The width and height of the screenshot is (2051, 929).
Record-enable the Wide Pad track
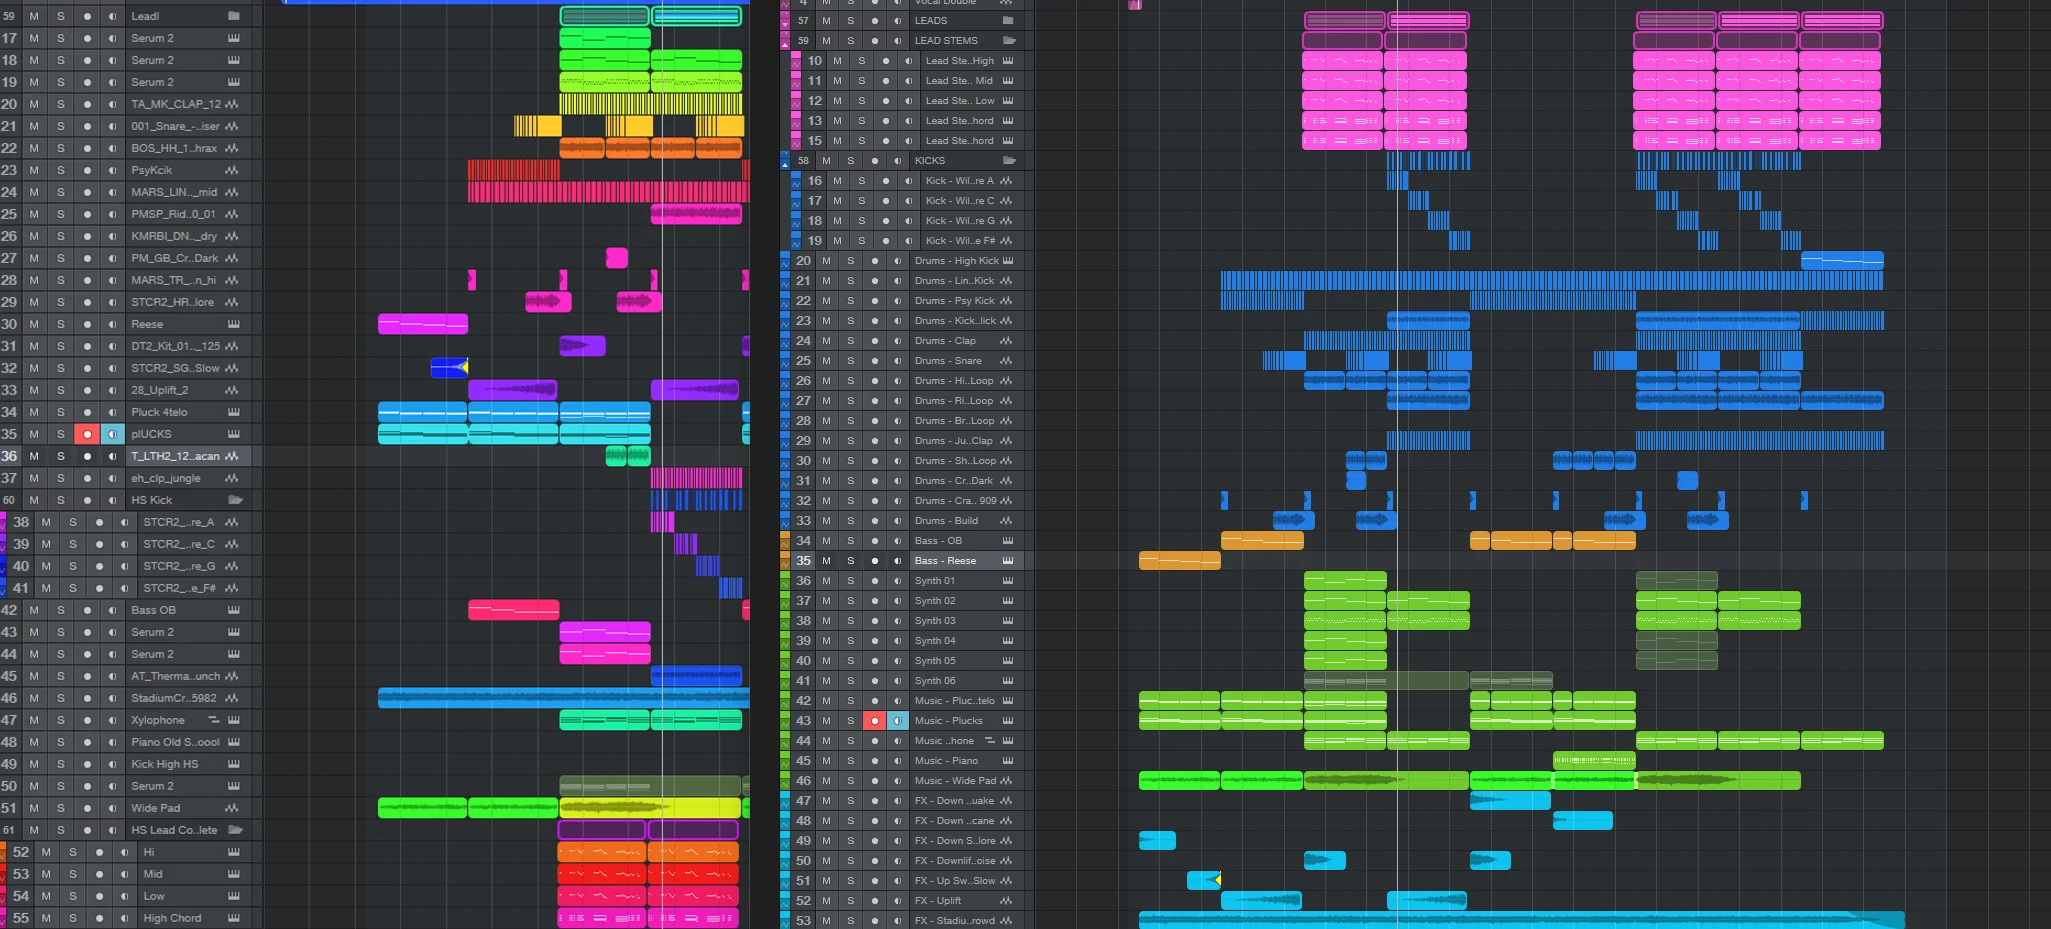87,808
